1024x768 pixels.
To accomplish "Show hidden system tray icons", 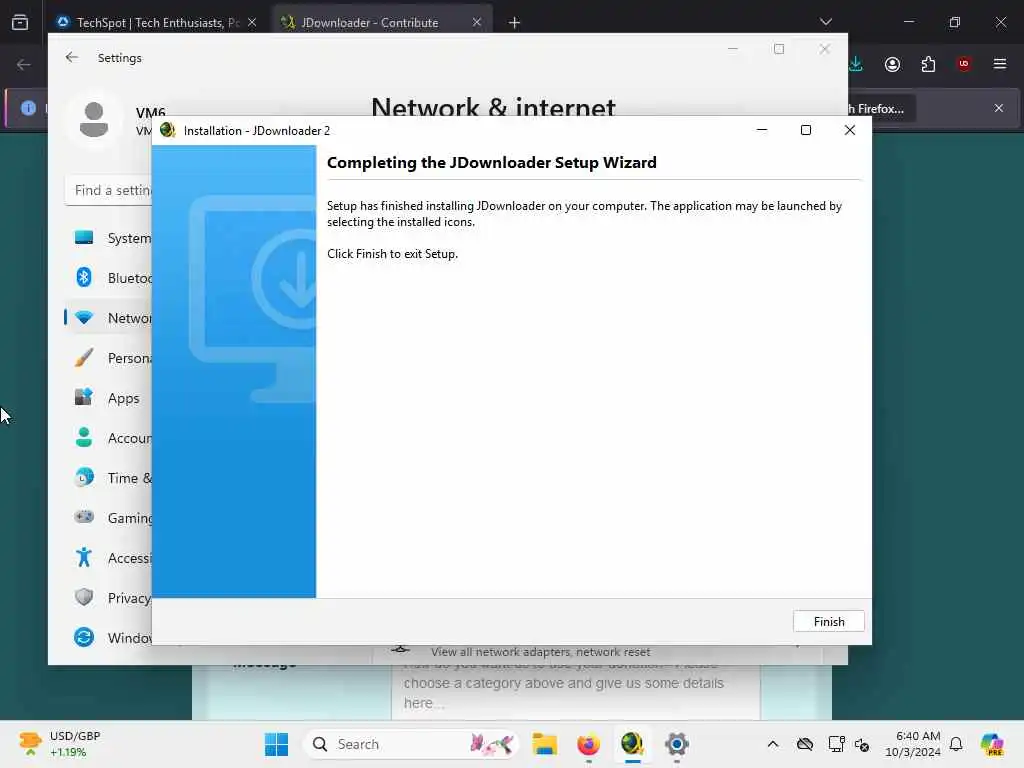I will point(773,744).
